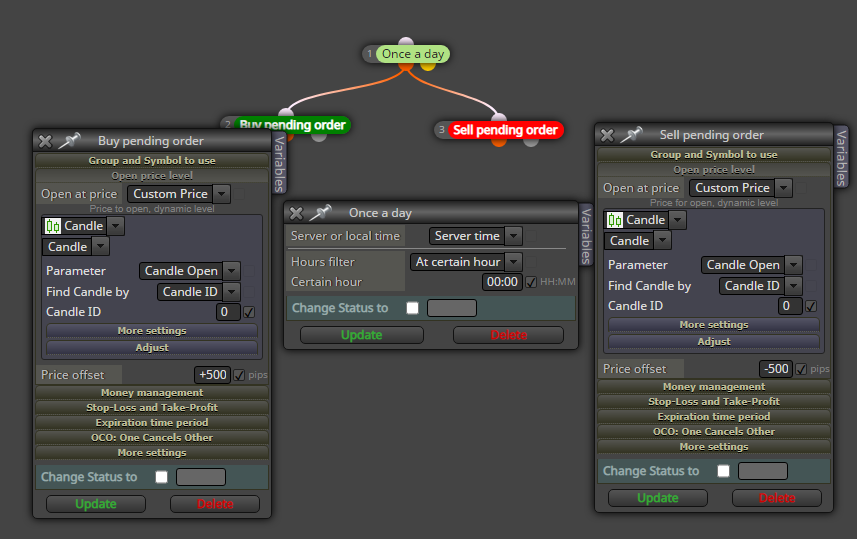Click Update in Sell pending order panel
Screen dimensions: 857x539
click(658, 498)
